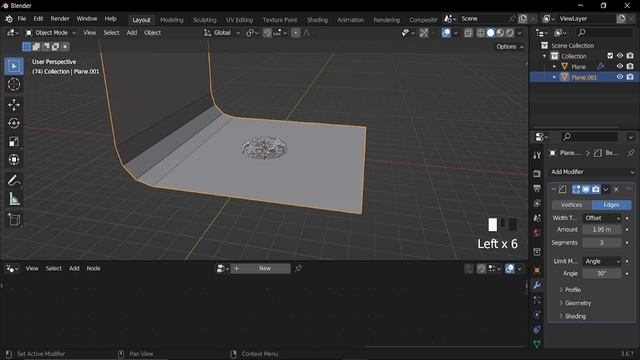
Task: Enable snapping magnet toggle
Action: point(267,33)
